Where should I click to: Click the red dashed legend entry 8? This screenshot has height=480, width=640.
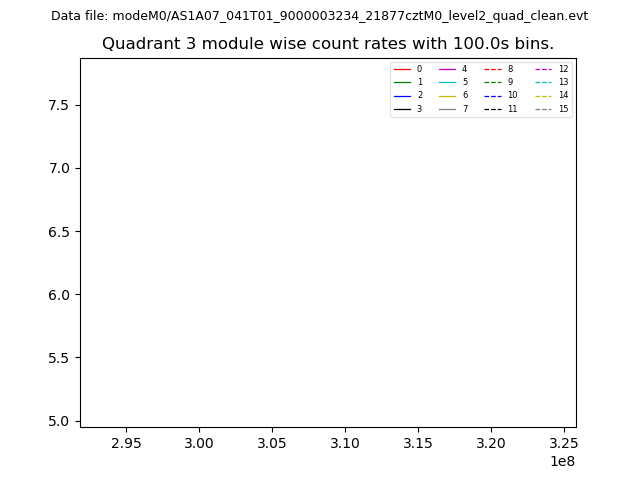[x=500, y=69]
